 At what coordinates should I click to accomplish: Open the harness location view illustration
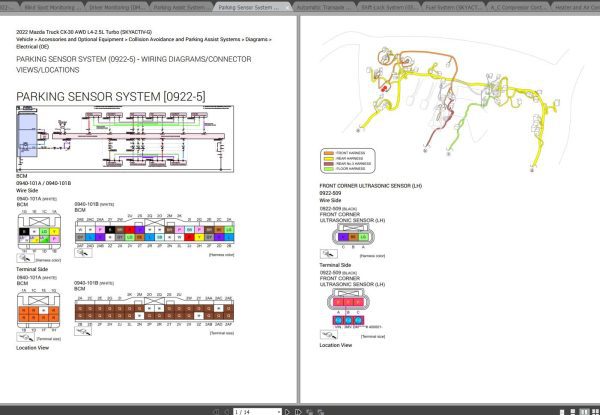(452, 103)
